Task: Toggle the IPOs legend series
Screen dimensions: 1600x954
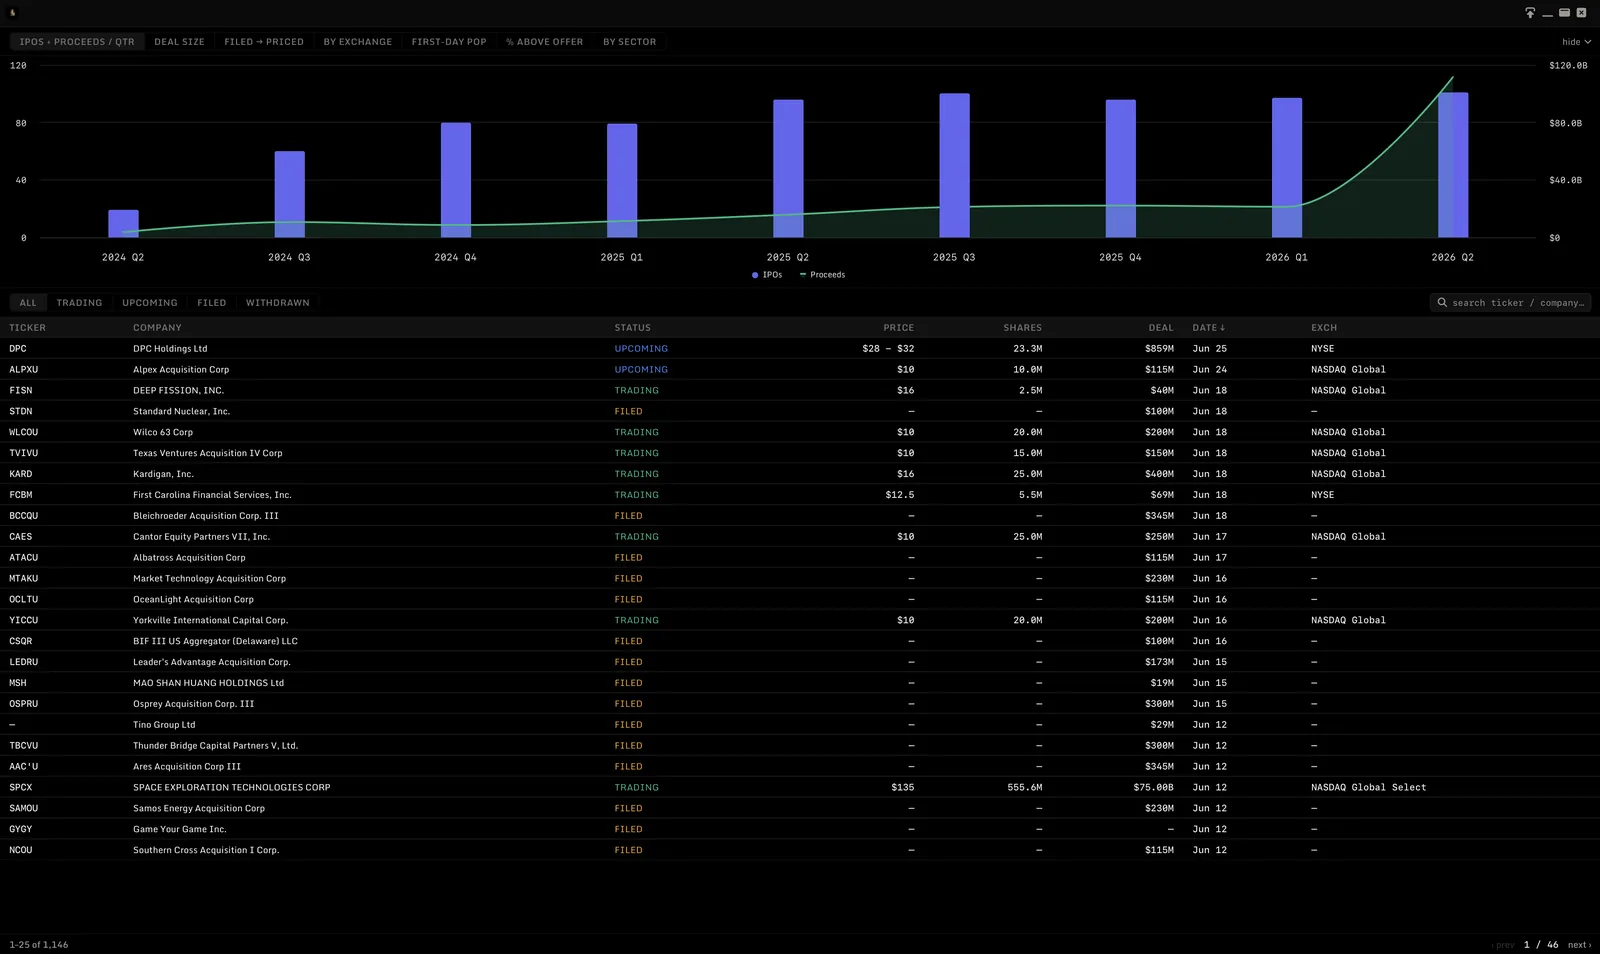Action: click(x=767, y=275)
